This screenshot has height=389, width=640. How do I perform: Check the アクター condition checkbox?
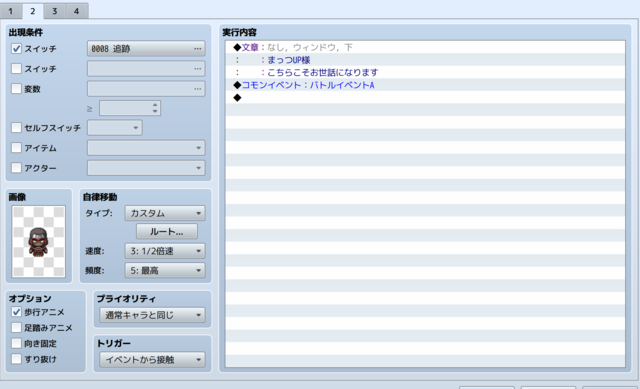tap(16, 168)
